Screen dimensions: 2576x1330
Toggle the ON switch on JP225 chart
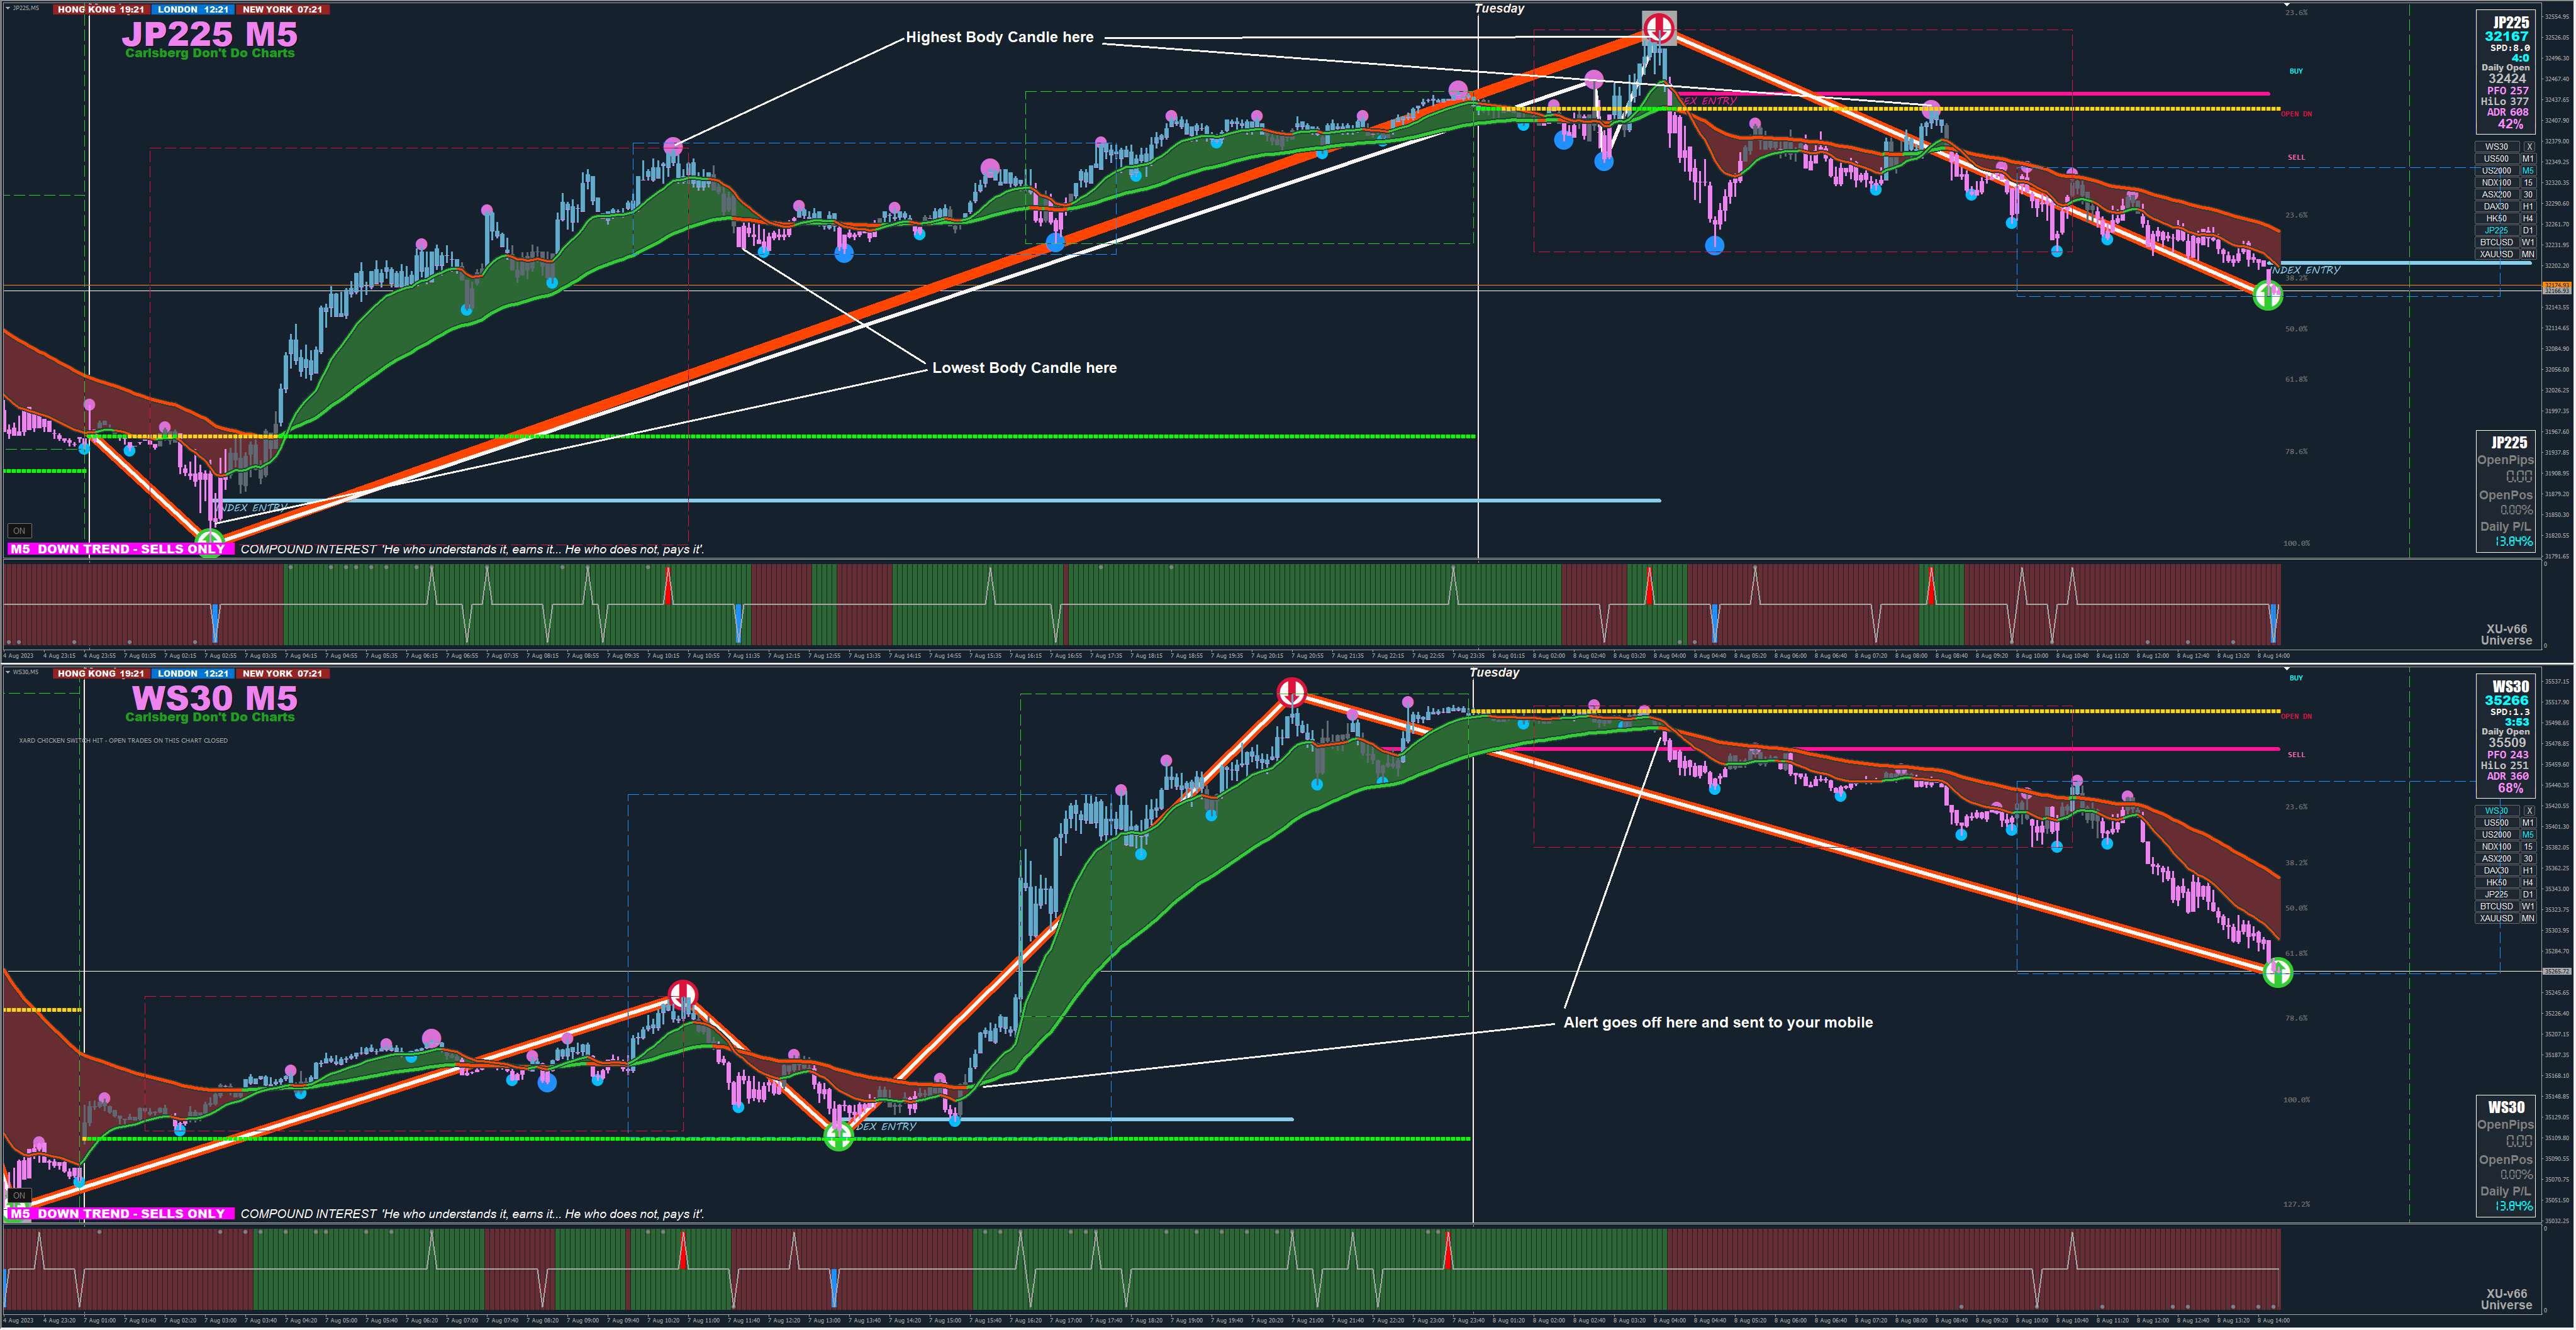[x=19, y=531]
